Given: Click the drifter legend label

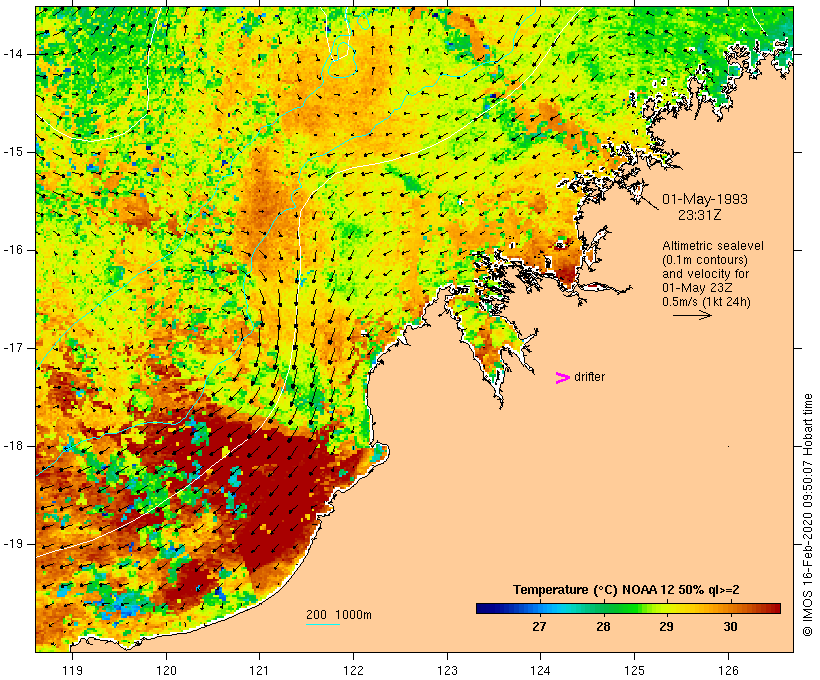Looking at the screenshot, I should pos(589,377).
